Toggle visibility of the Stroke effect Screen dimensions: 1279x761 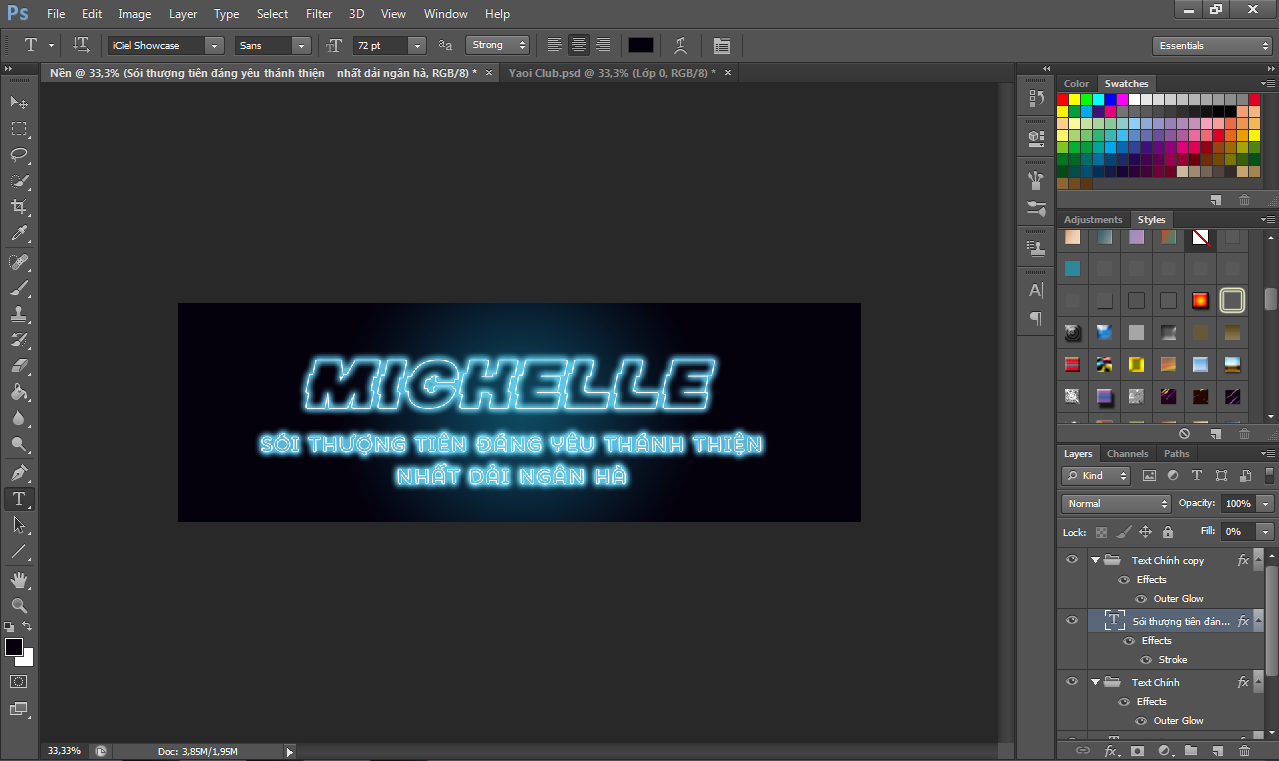[x=1146, y=660]
